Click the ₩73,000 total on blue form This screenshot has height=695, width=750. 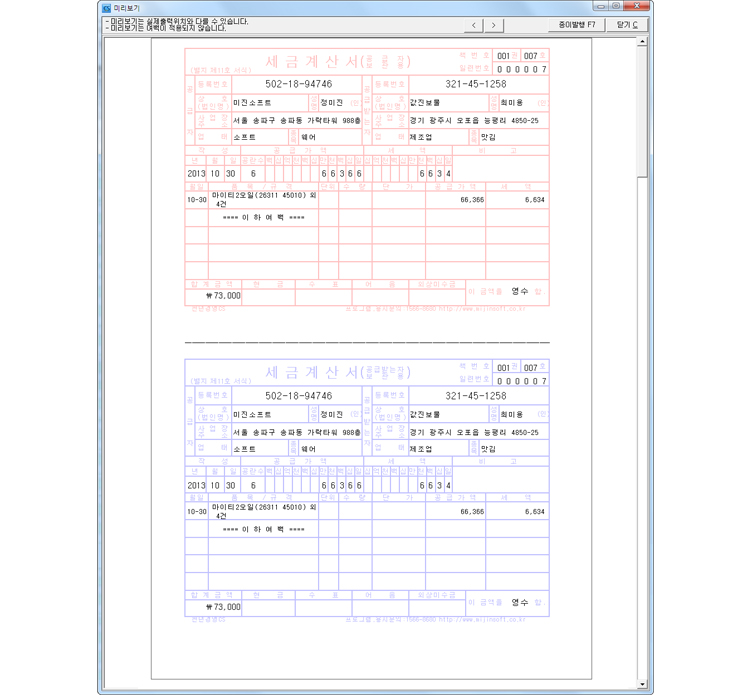[x=223, y=607]
